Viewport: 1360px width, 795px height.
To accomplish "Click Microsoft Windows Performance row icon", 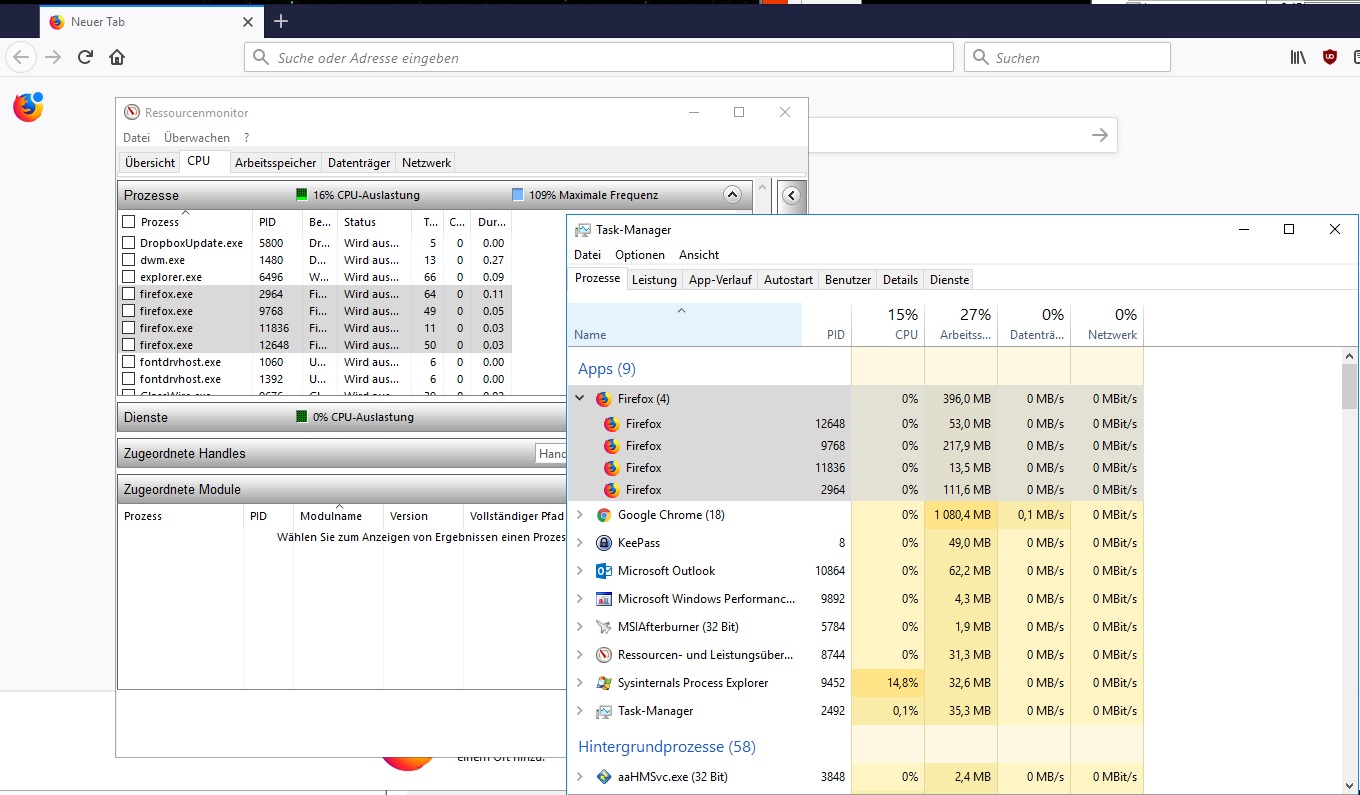I will 603,599.
